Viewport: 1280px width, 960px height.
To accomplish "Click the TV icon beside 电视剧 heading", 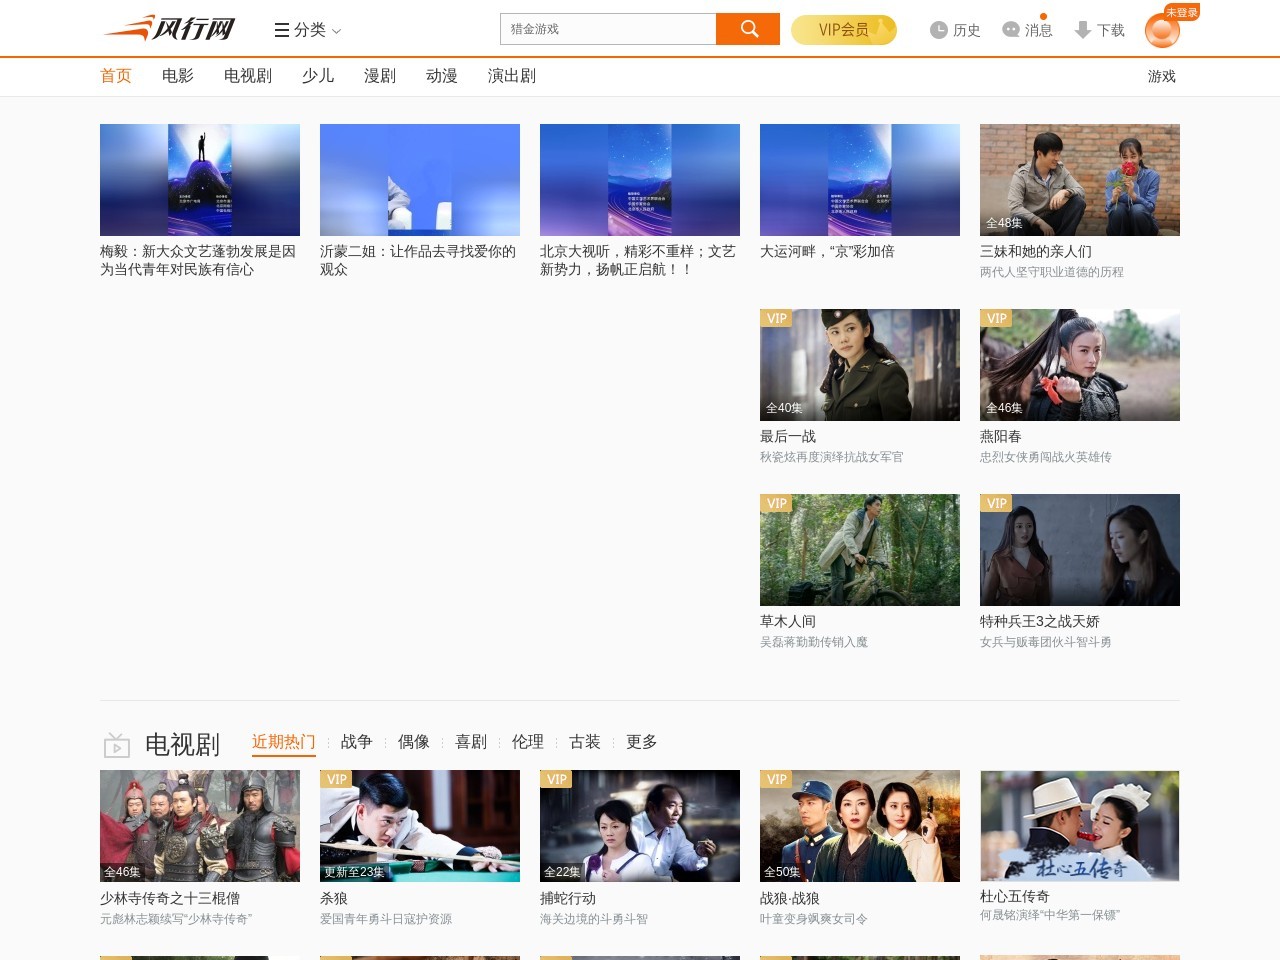I will (x=117, y=745).
